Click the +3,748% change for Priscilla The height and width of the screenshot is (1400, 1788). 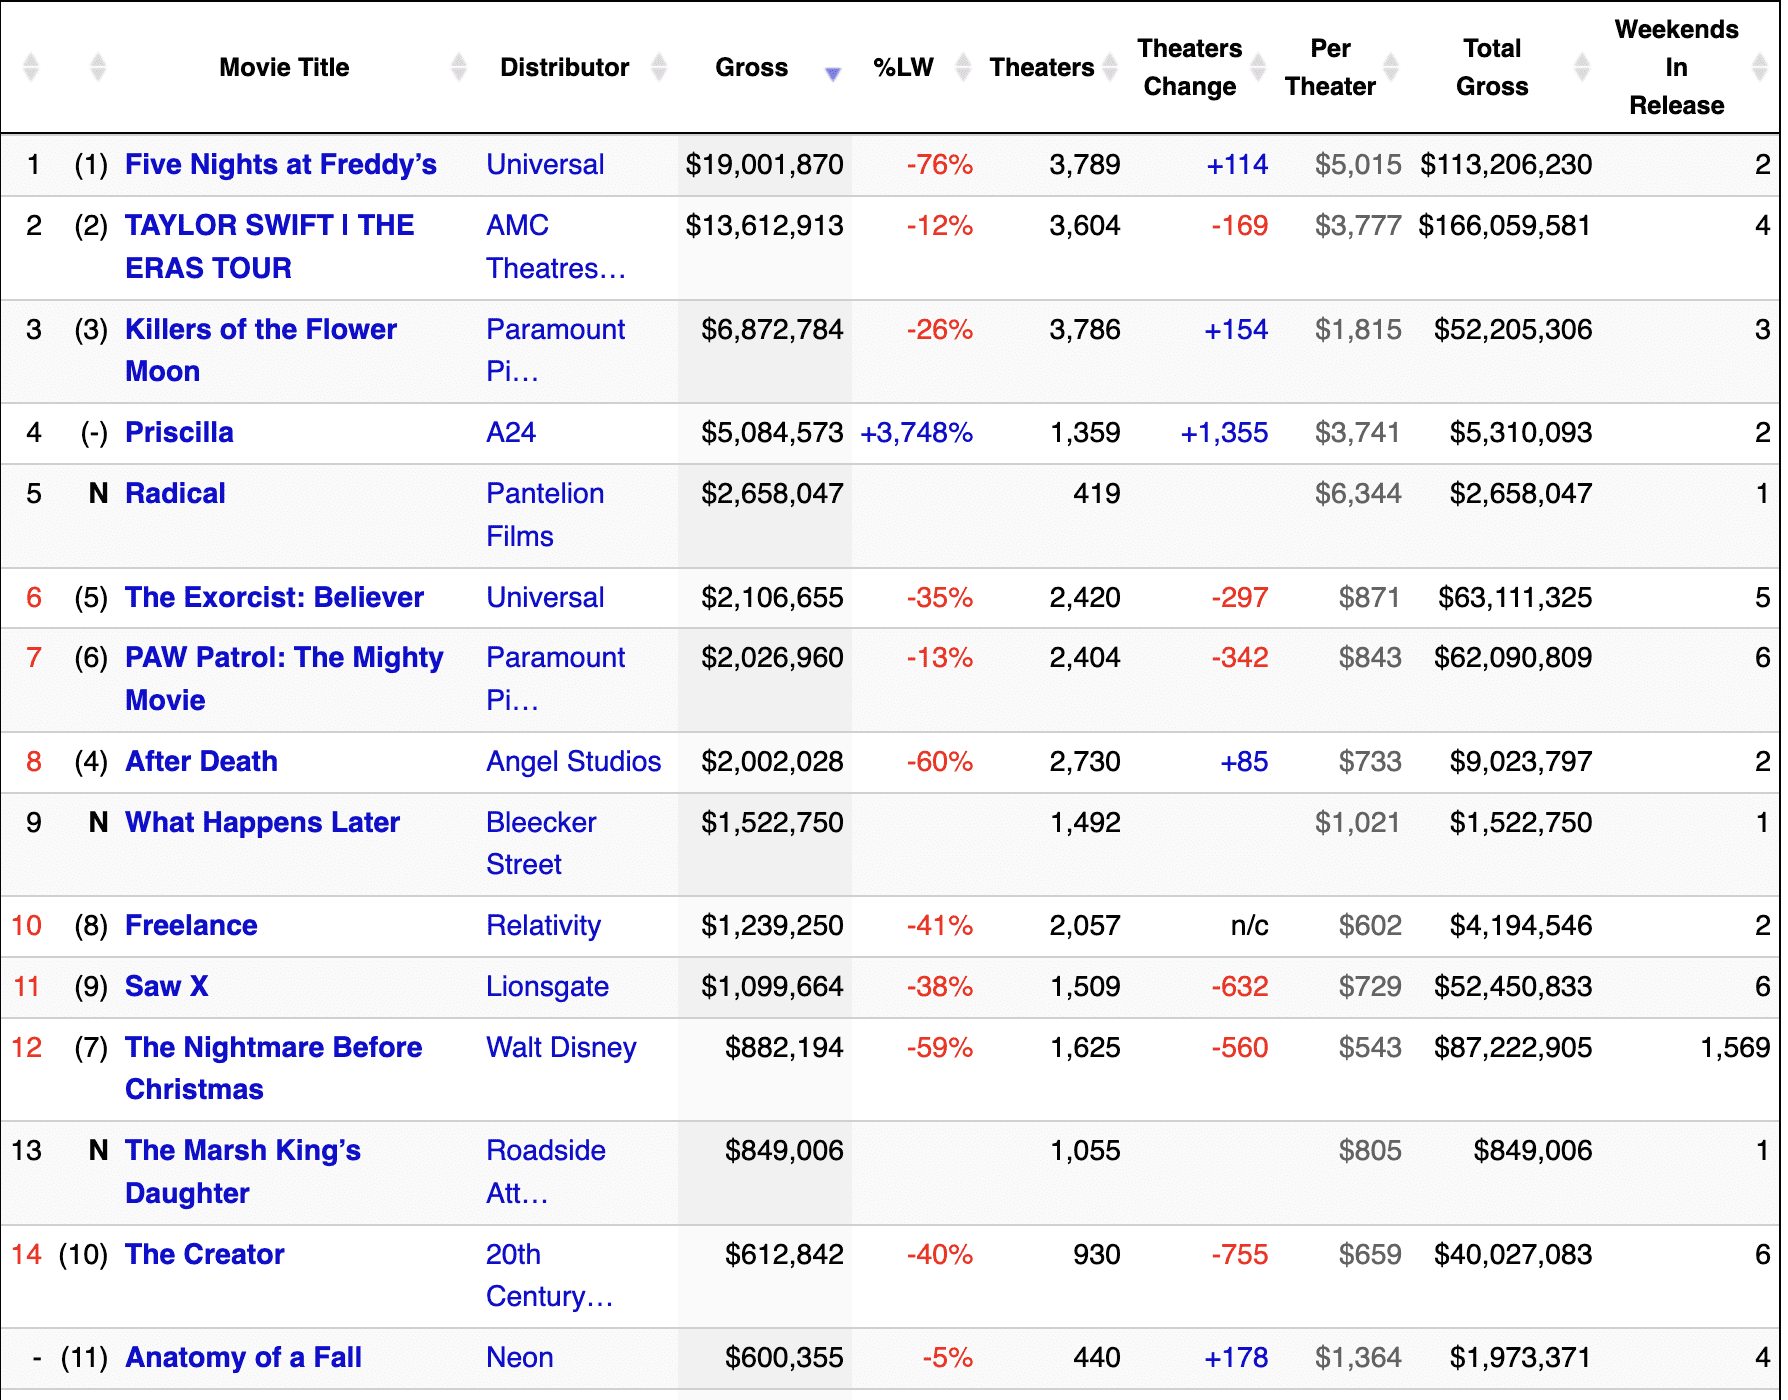[916, 432]
